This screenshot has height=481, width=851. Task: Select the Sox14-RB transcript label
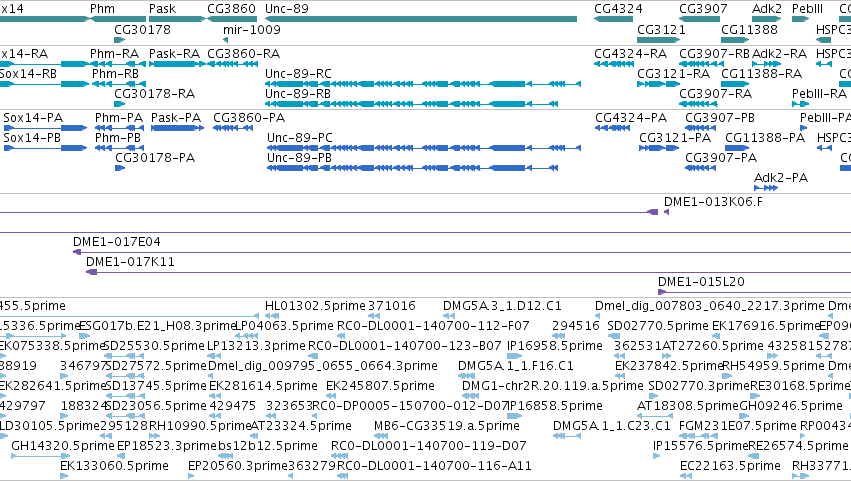[28, 73]
